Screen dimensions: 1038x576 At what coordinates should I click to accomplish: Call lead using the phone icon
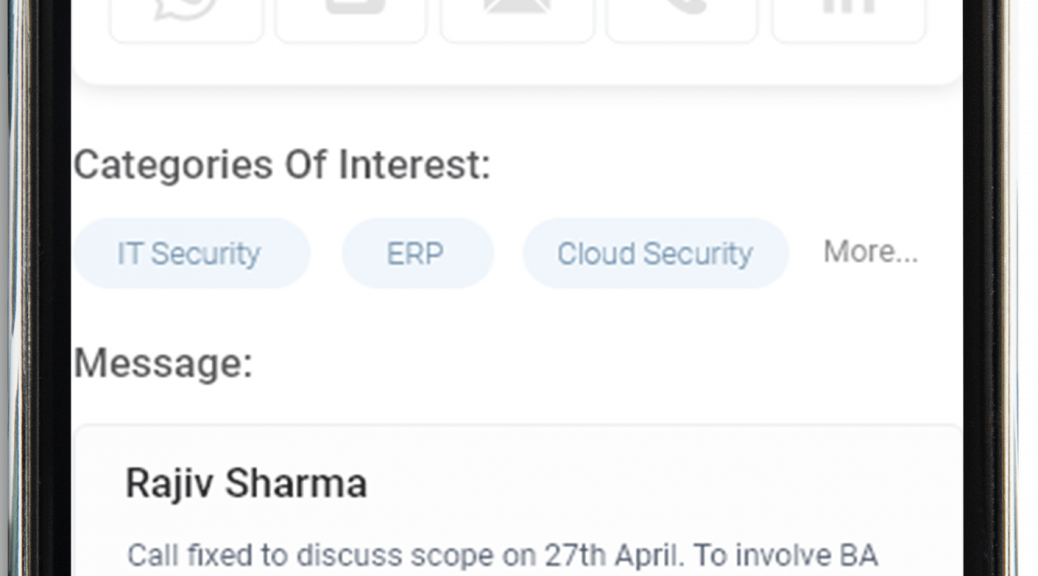click(x=682, y=20)
